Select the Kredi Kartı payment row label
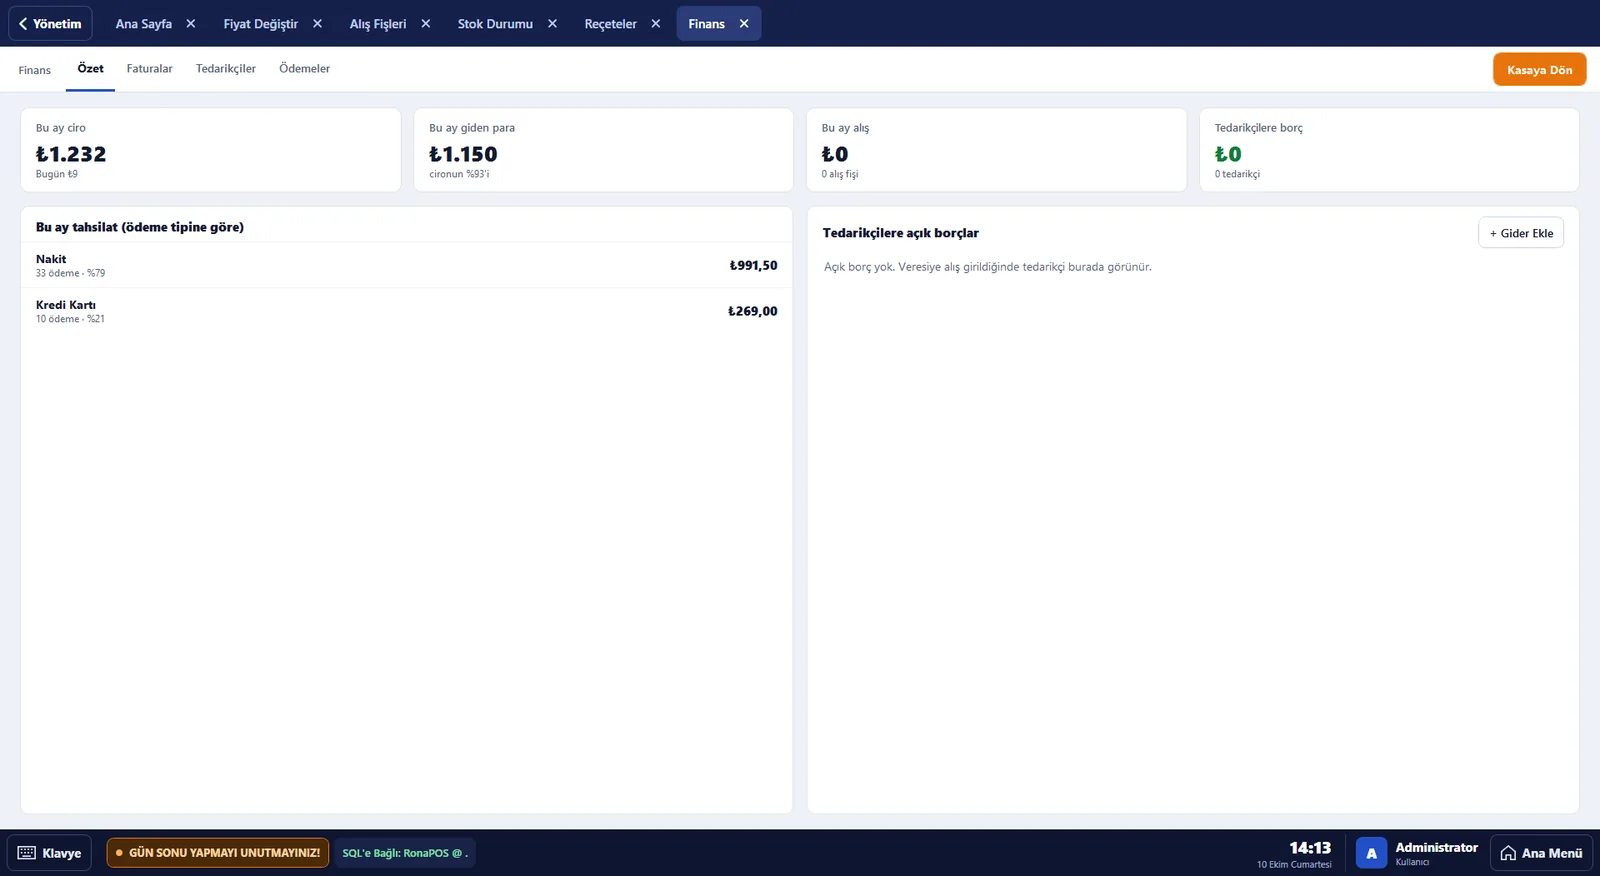This screenshot has height=876, width=1600. [x=66, y=305]
